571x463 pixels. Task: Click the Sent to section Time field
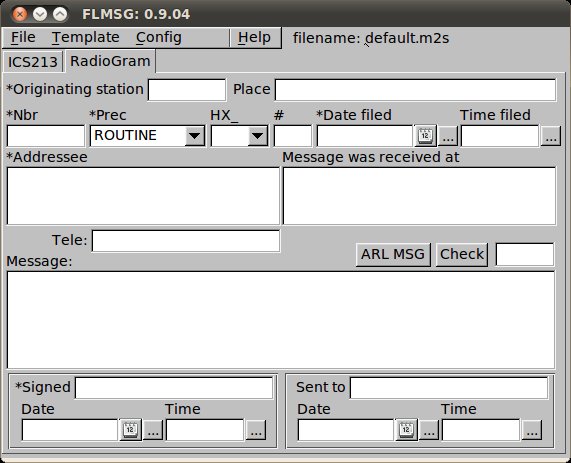click(481, 430)
